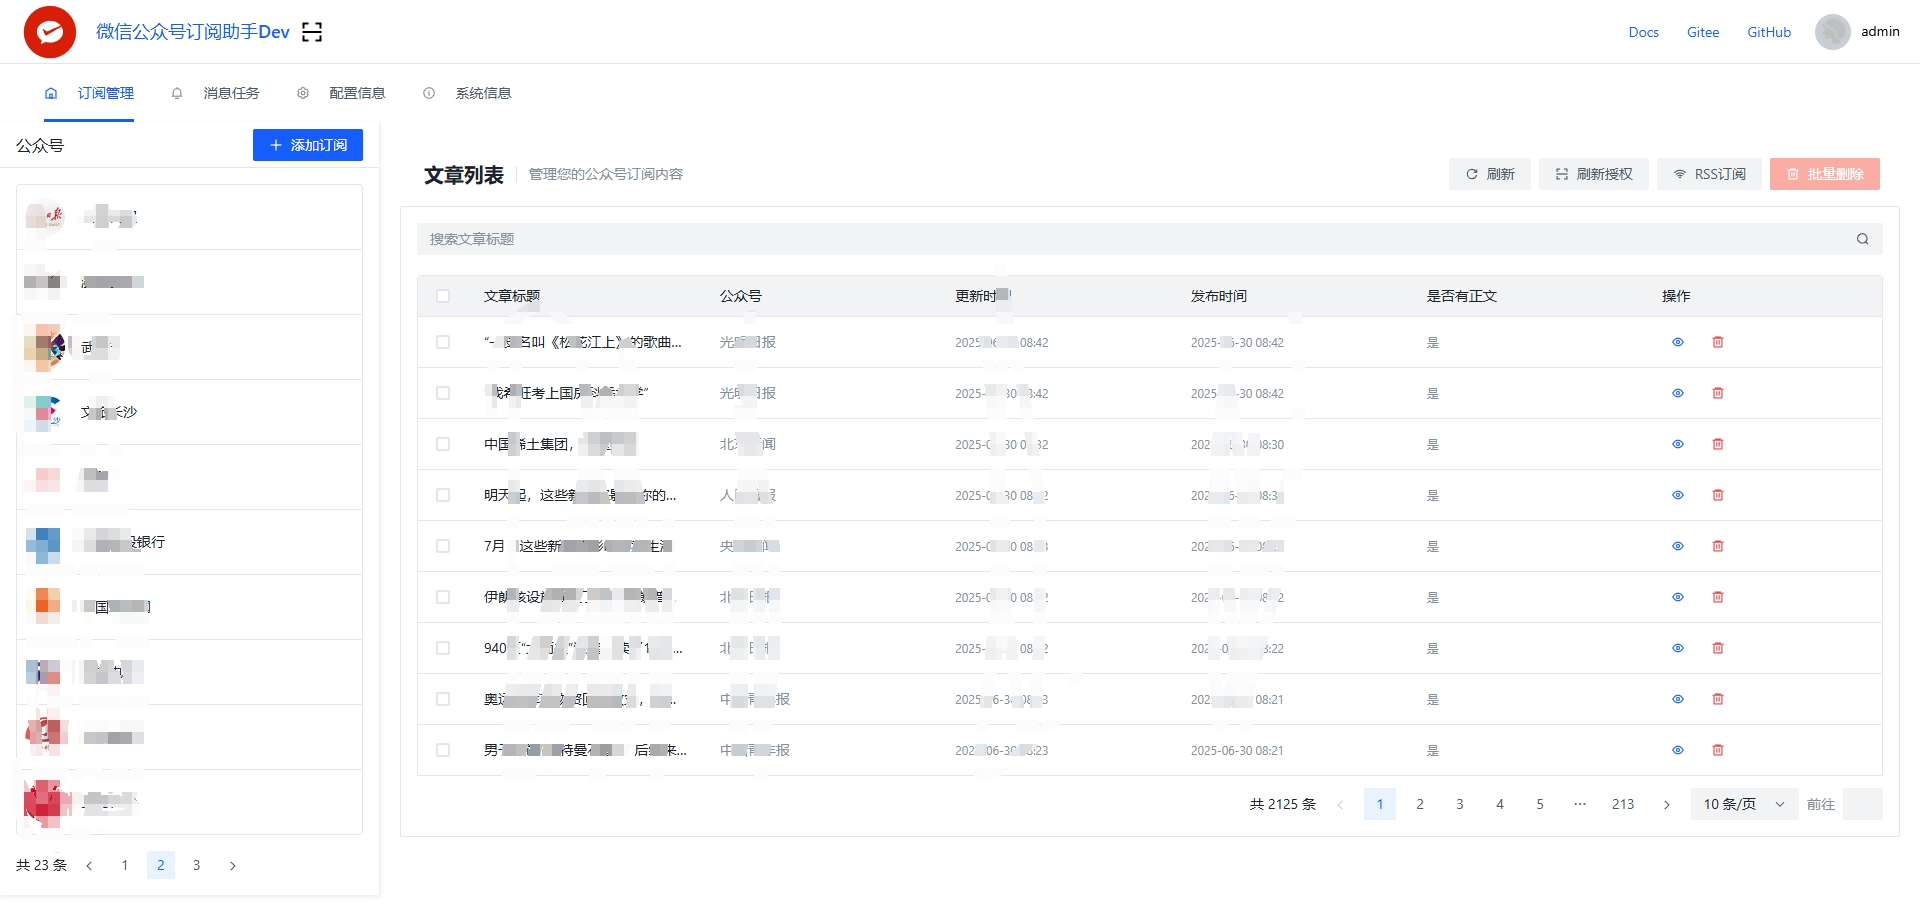Switch to 订阅管理 tab
This screenshot has width=1920, height=913.
(x=89, y=93)
